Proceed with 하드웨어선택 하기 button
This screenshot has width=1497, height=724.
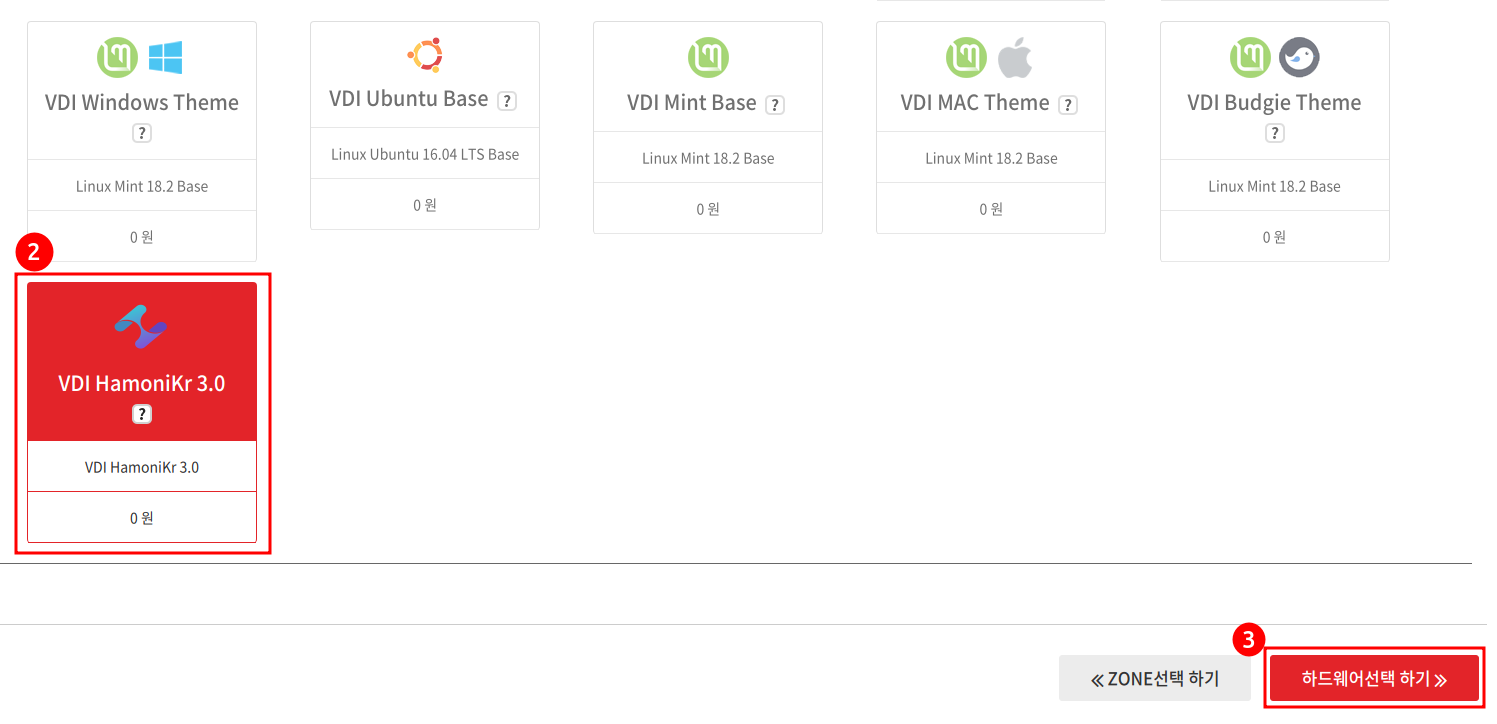(1374, 679)
